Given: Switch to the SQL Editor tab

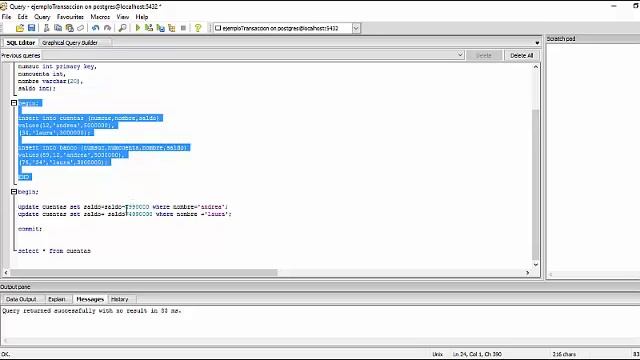Looking at the screenshot, I should [x=21, y=43].
